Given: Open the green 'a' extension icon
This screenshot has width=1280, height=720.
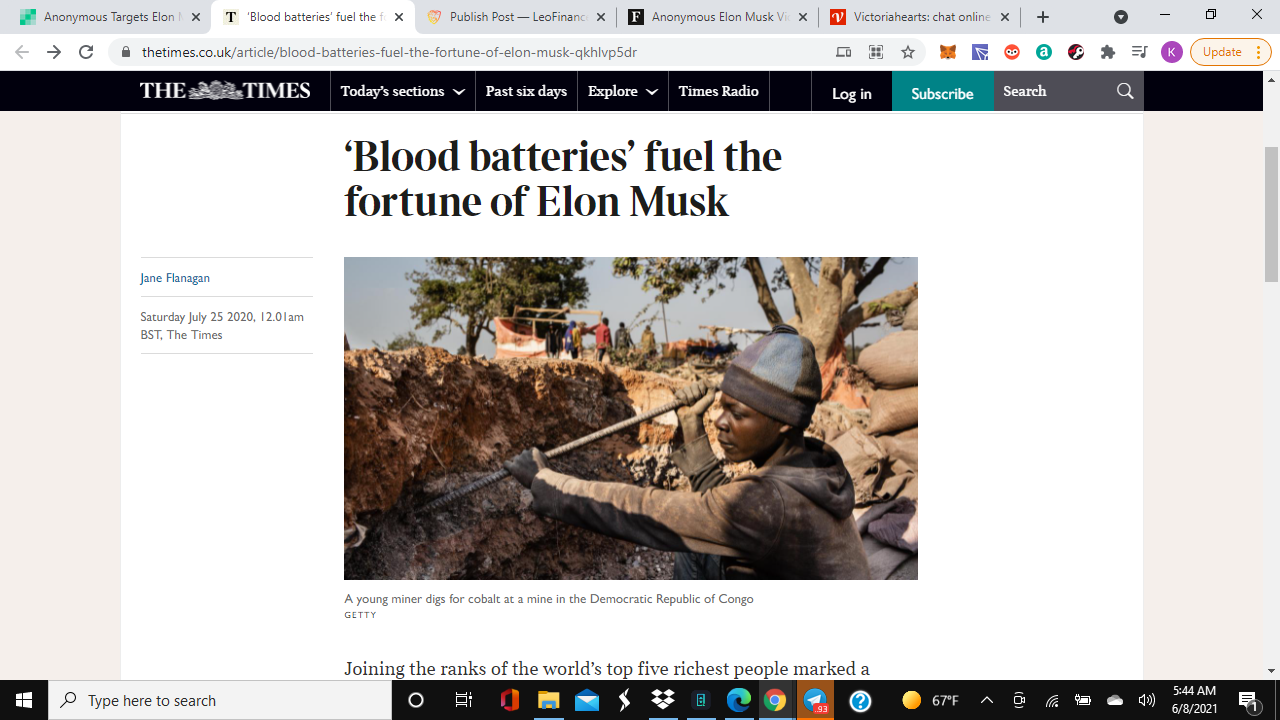Looking at the screenshot, I should pyautogui.click(x=1044, y=52).
